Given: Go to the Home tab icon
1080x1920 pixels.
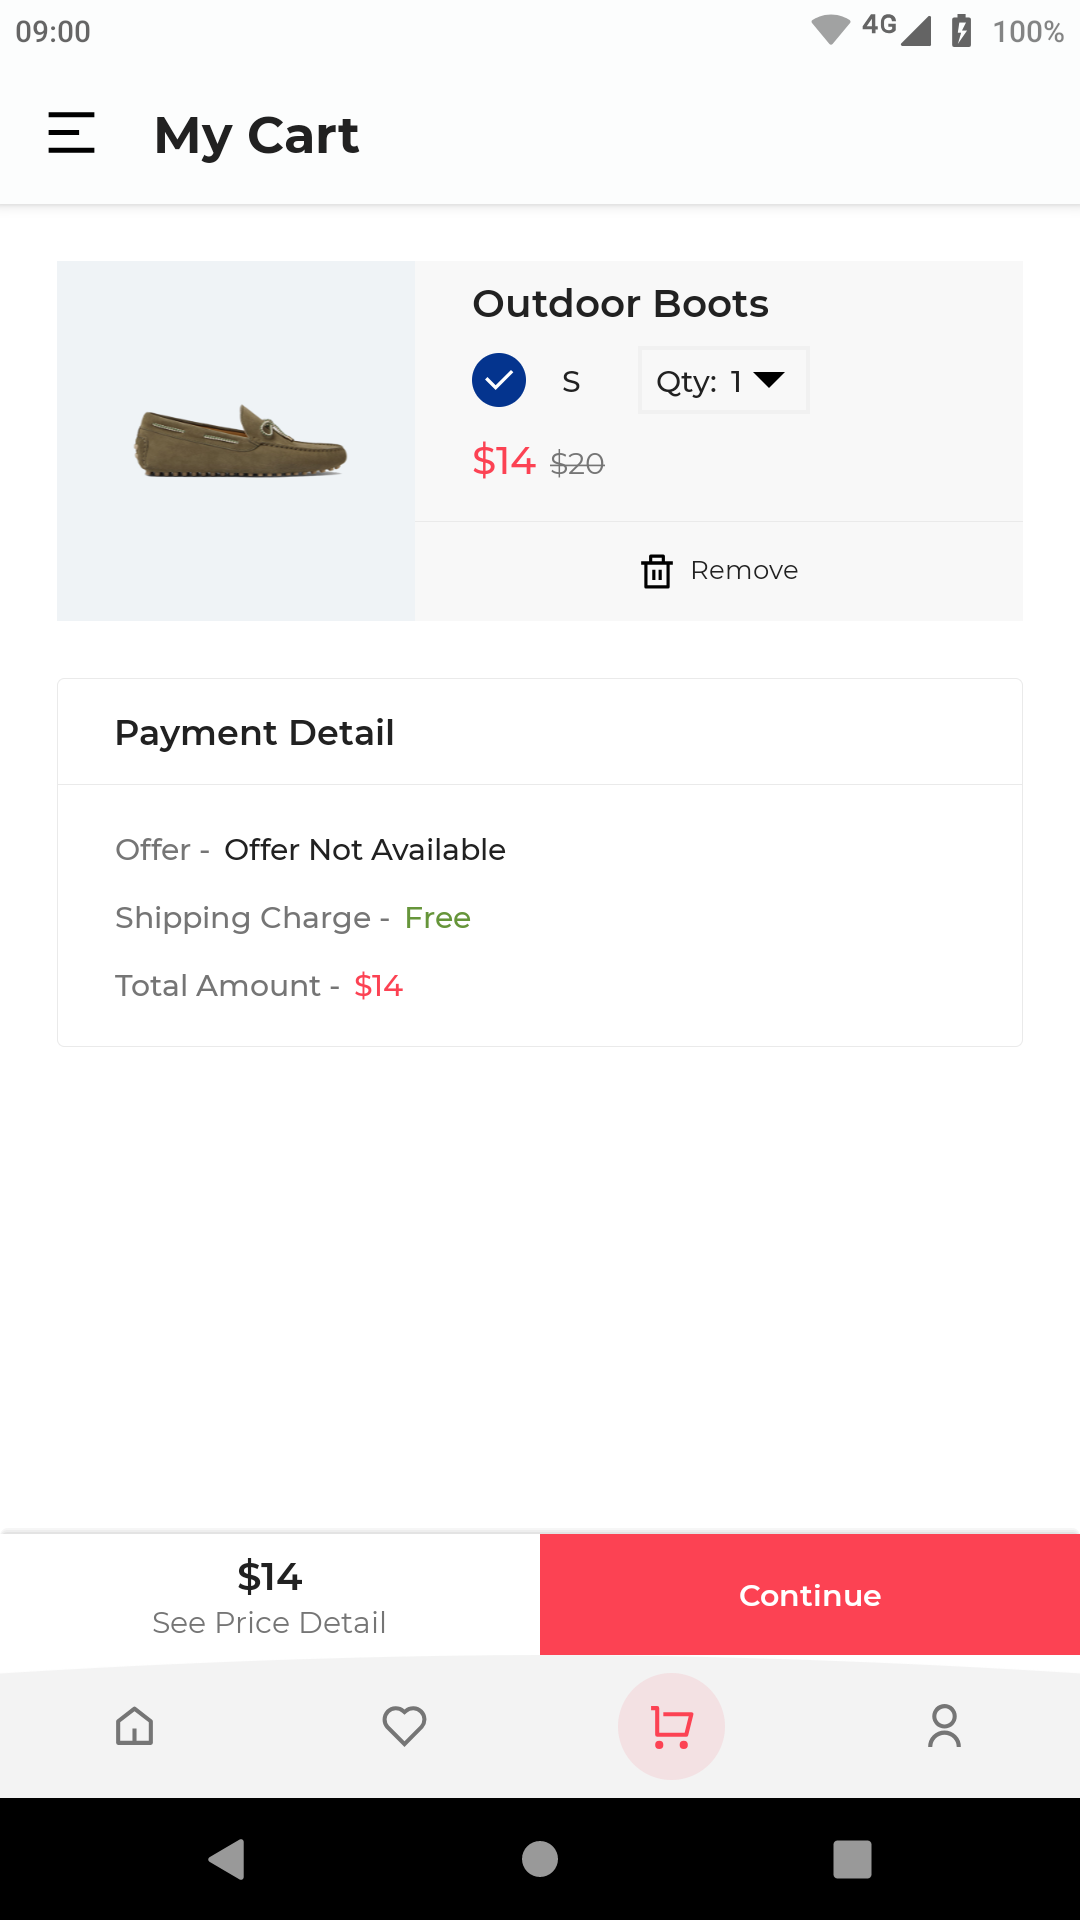Looking at the screenshot, I should point(135,1726).
